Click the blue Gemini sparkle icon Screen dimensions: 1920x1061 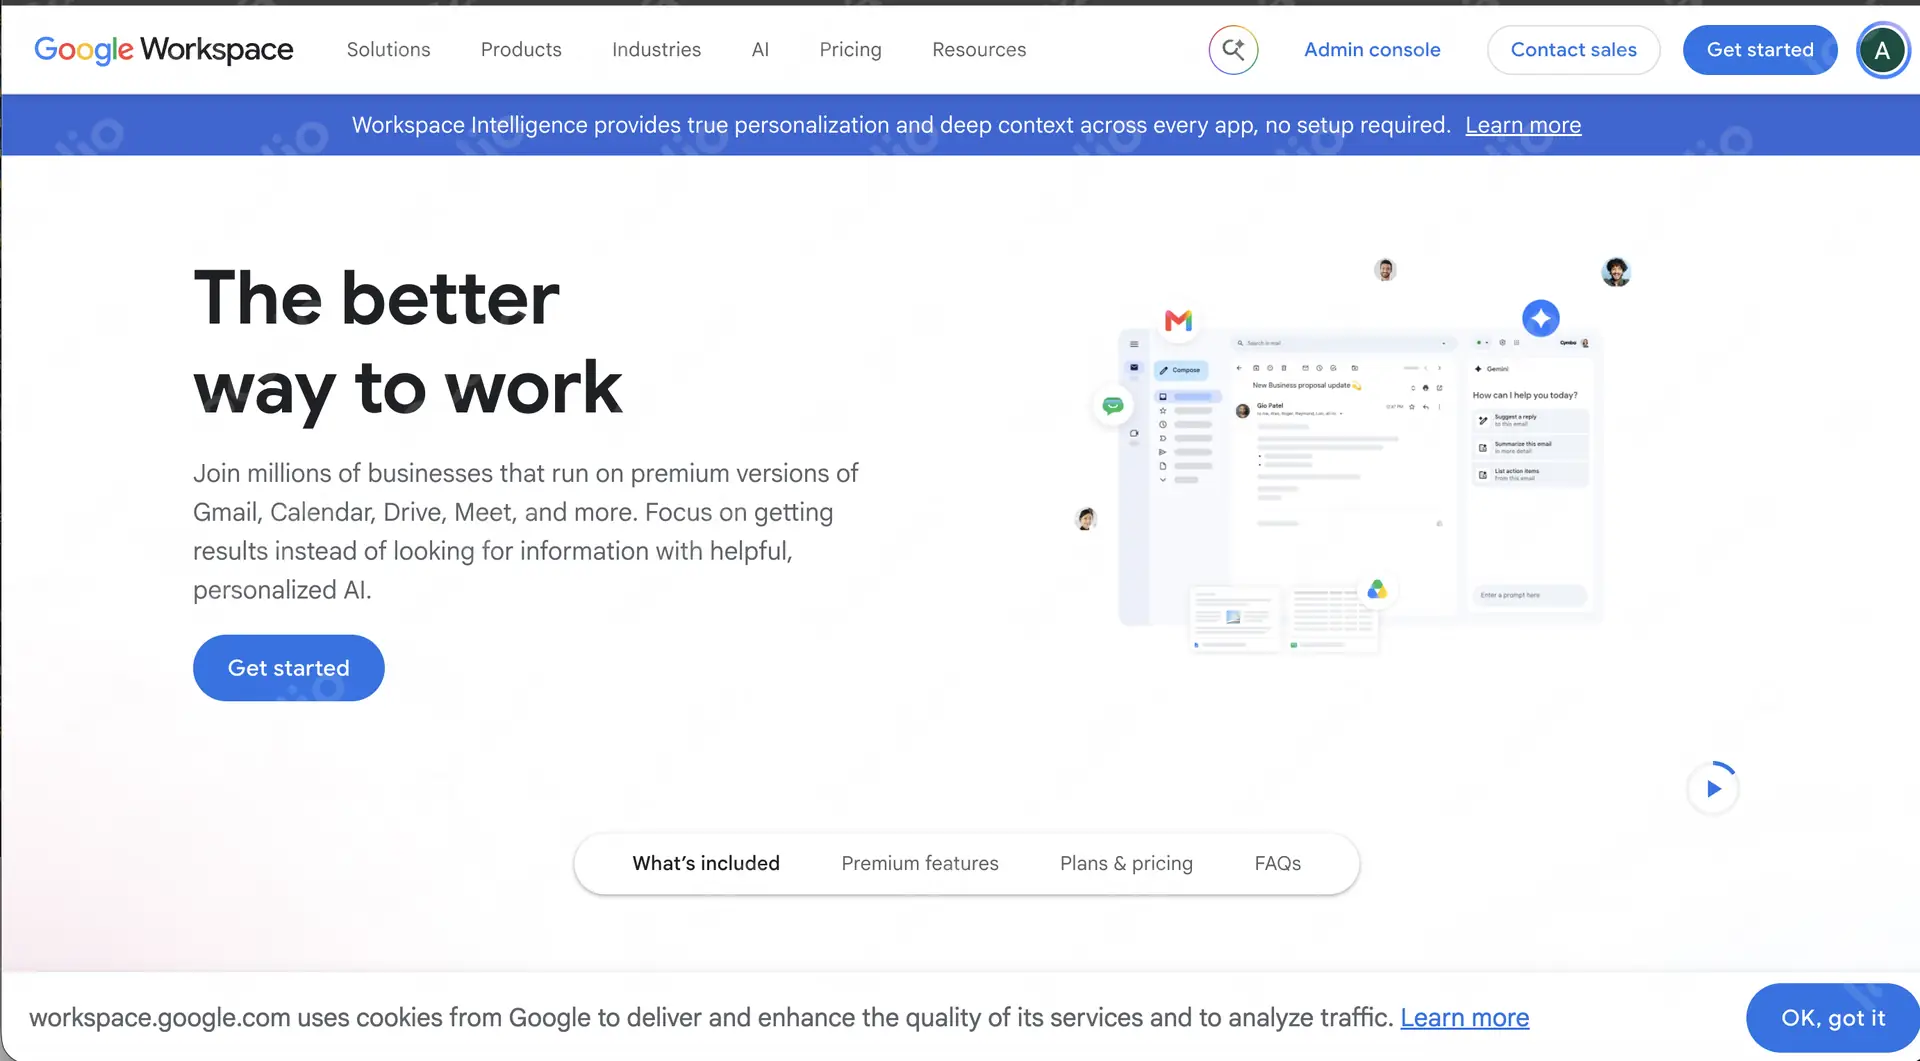click(x=1541, y=319)
